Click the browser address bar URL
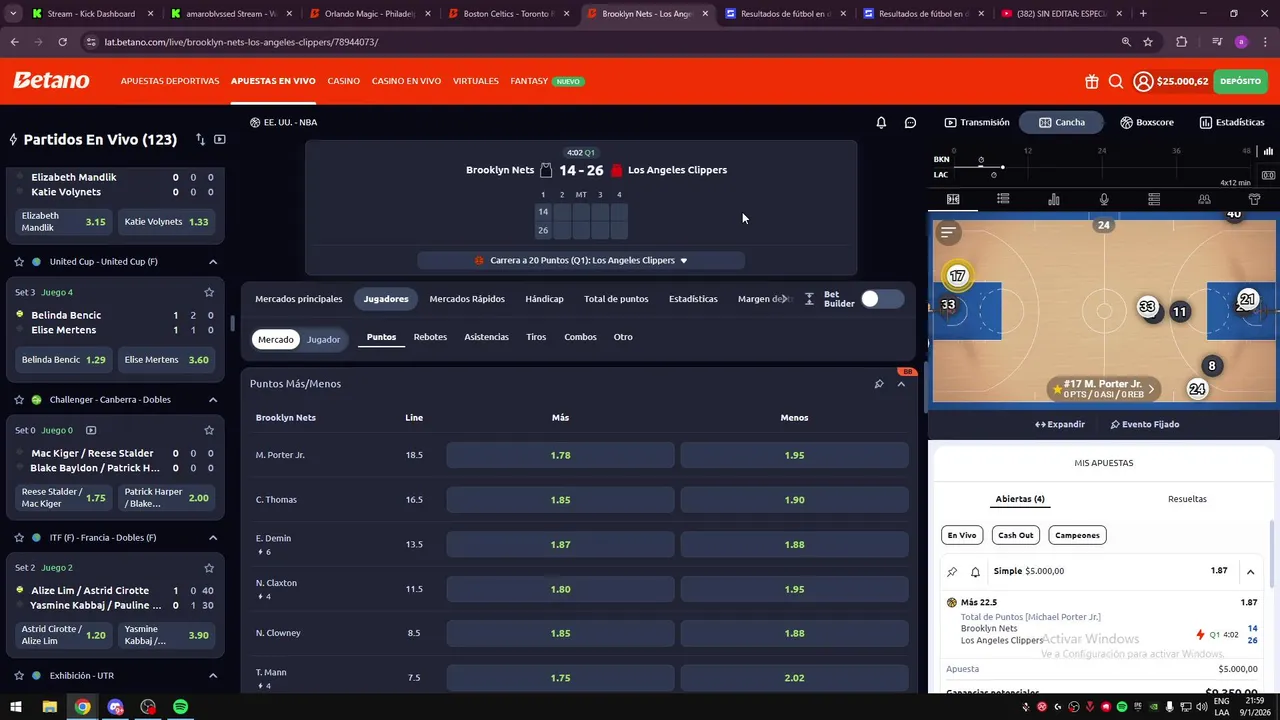1280x720 pixels. [x=241, y=42]
